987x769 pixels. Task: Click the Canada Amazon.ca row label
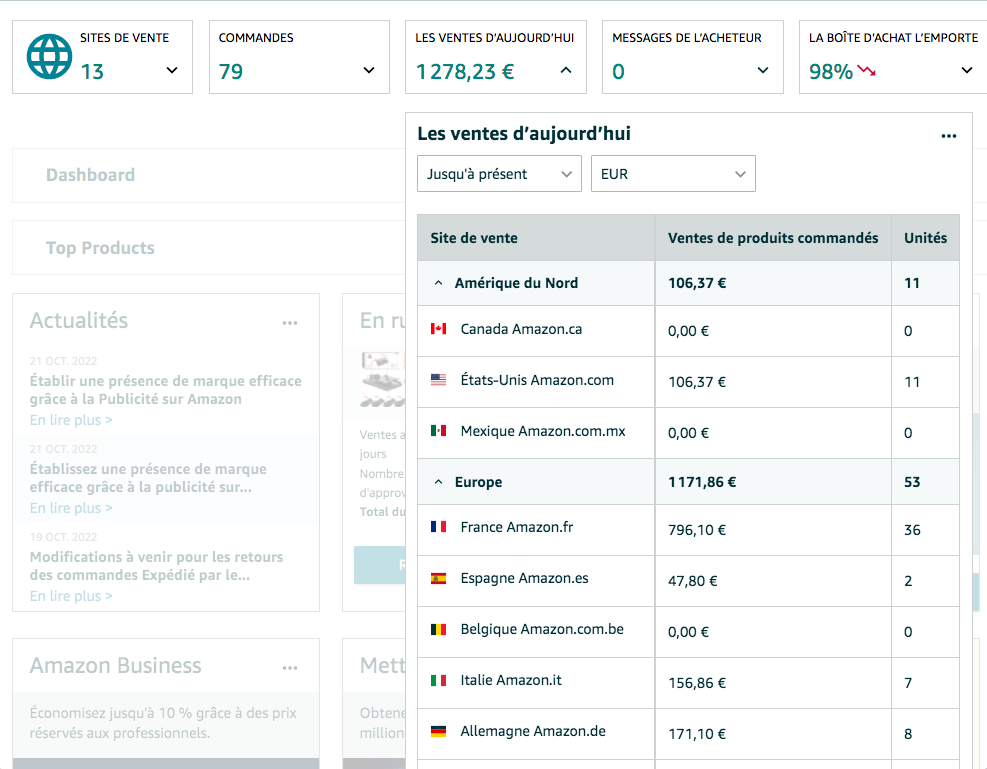[x=521, y=329]
